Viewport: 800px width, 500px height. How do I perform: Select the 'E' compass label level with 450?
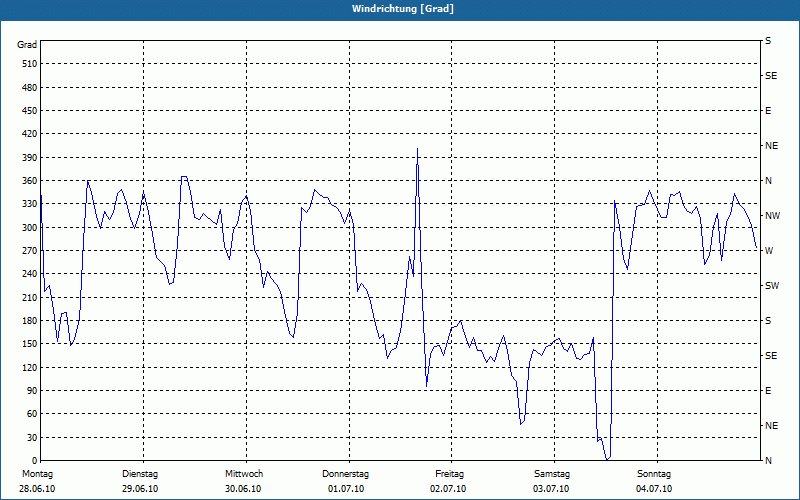click(x=768, y=111)
